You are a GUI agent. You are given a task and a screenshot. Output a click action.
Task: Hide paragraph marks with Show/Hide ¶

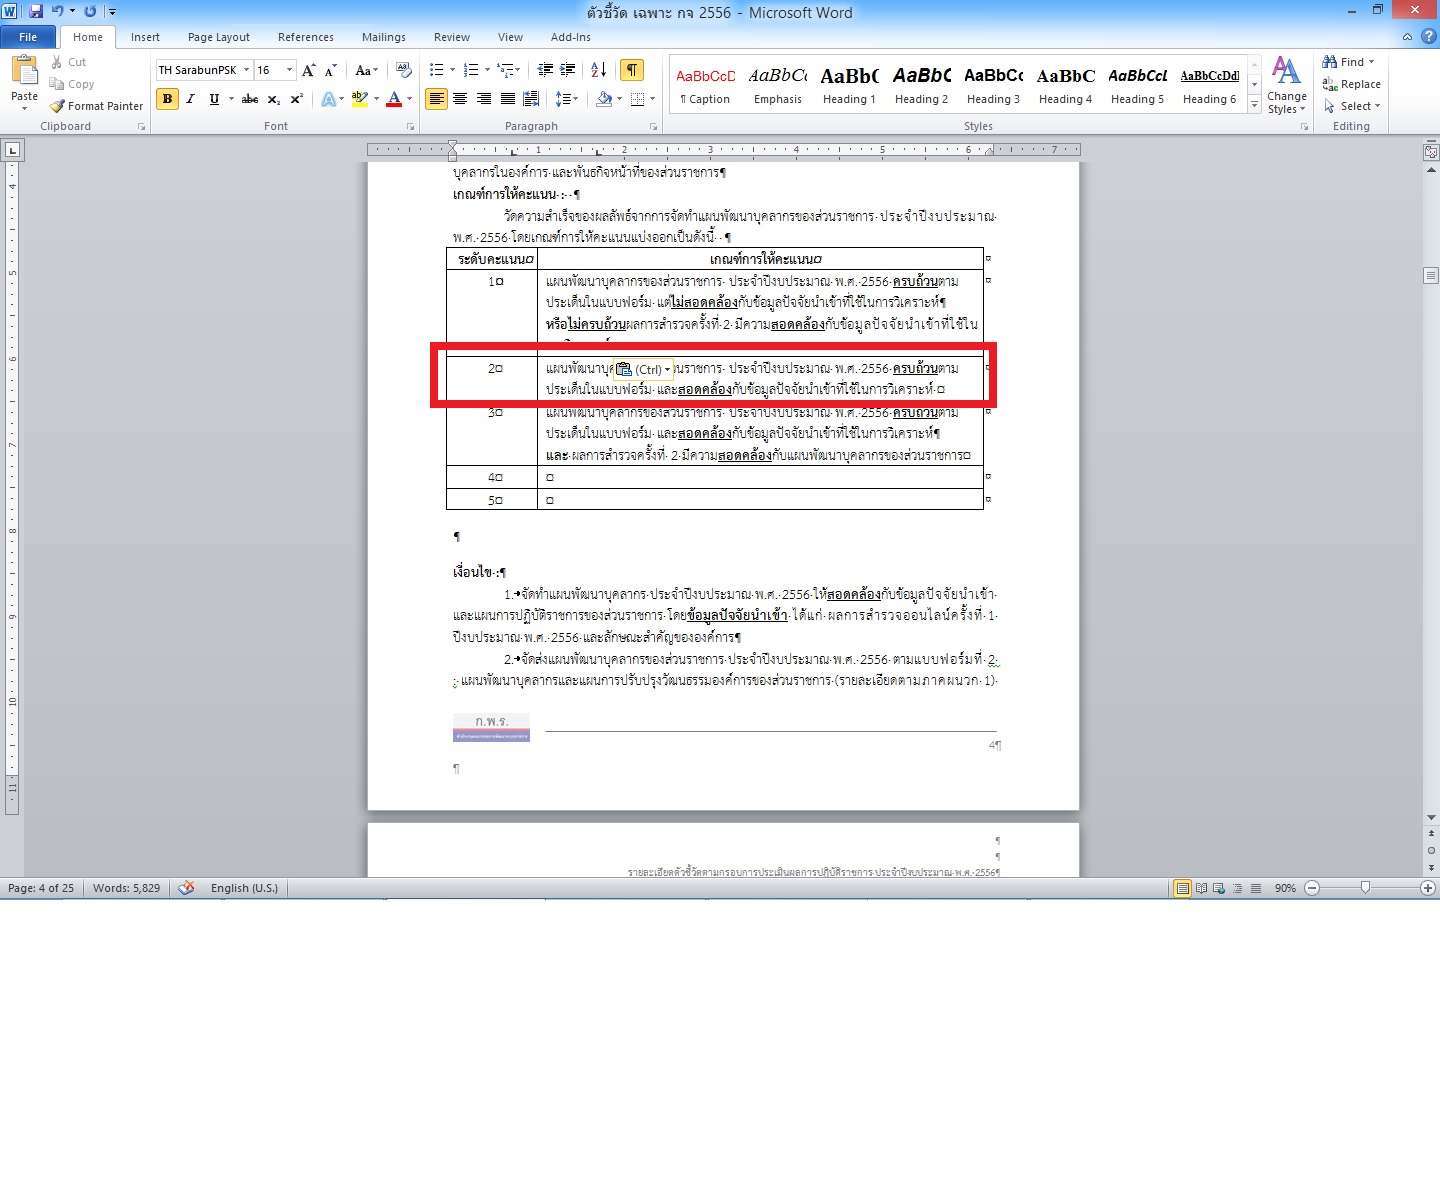(632, 70)
